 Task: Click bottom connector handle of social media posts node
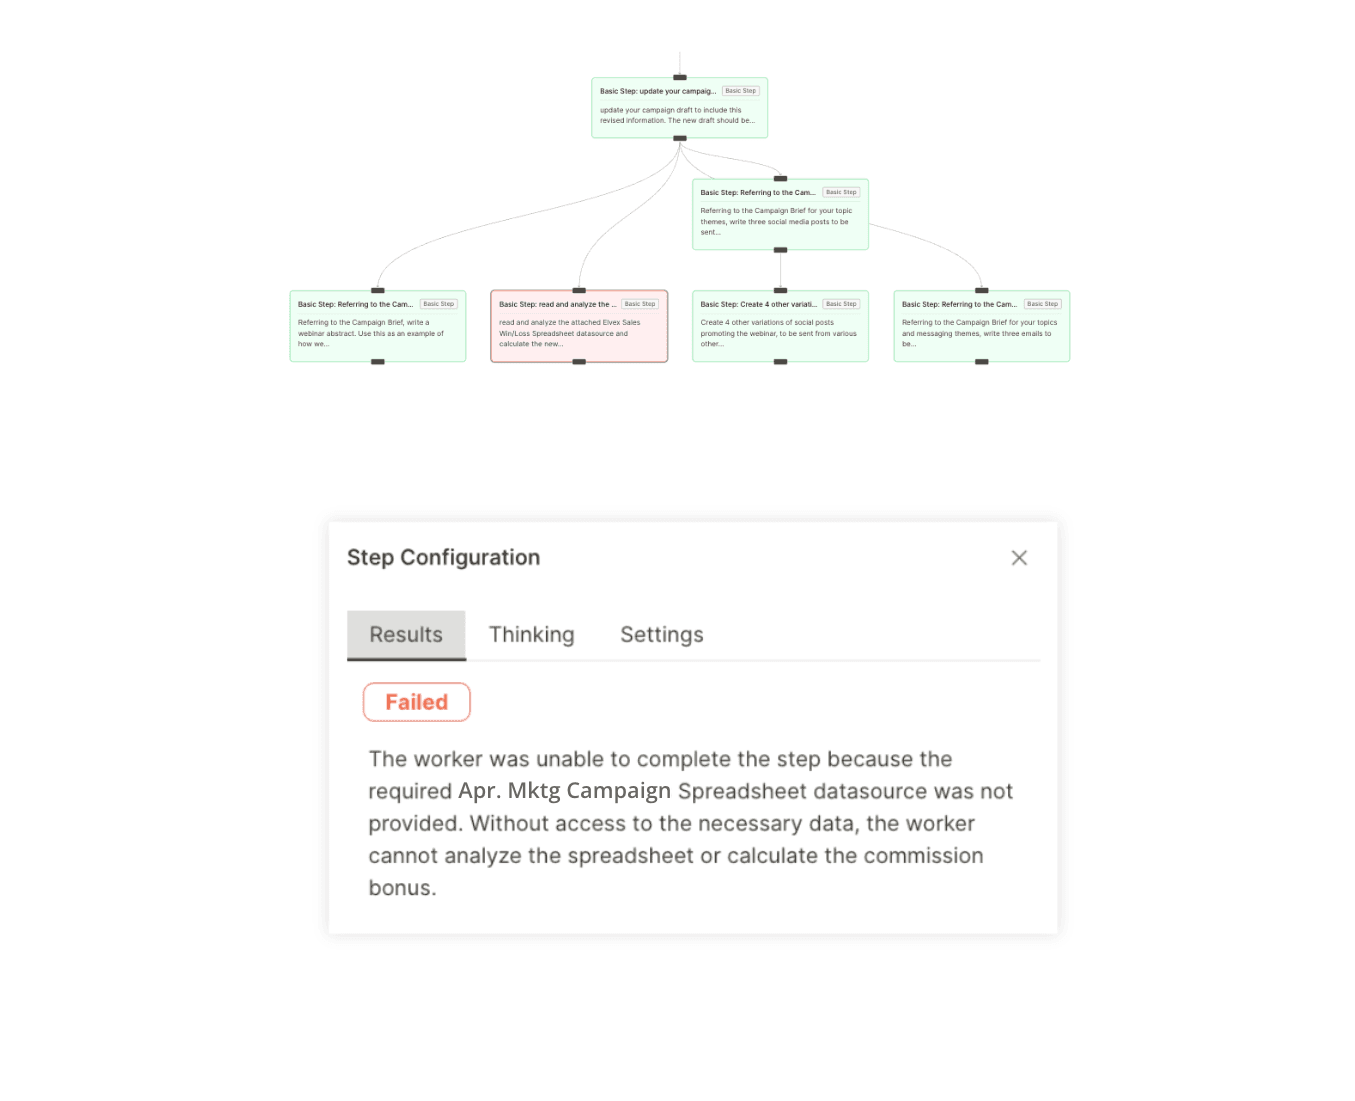[780, 250]
